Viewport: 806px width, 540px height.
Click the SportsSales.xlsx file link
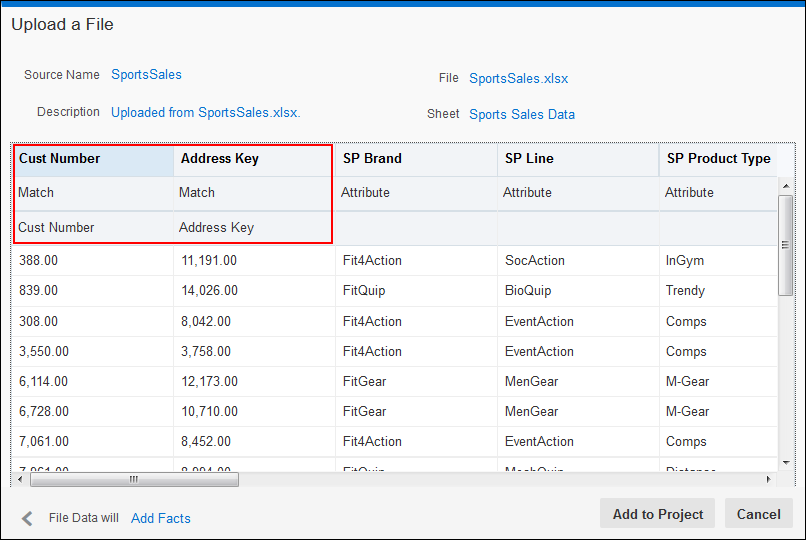coord(518,78)
